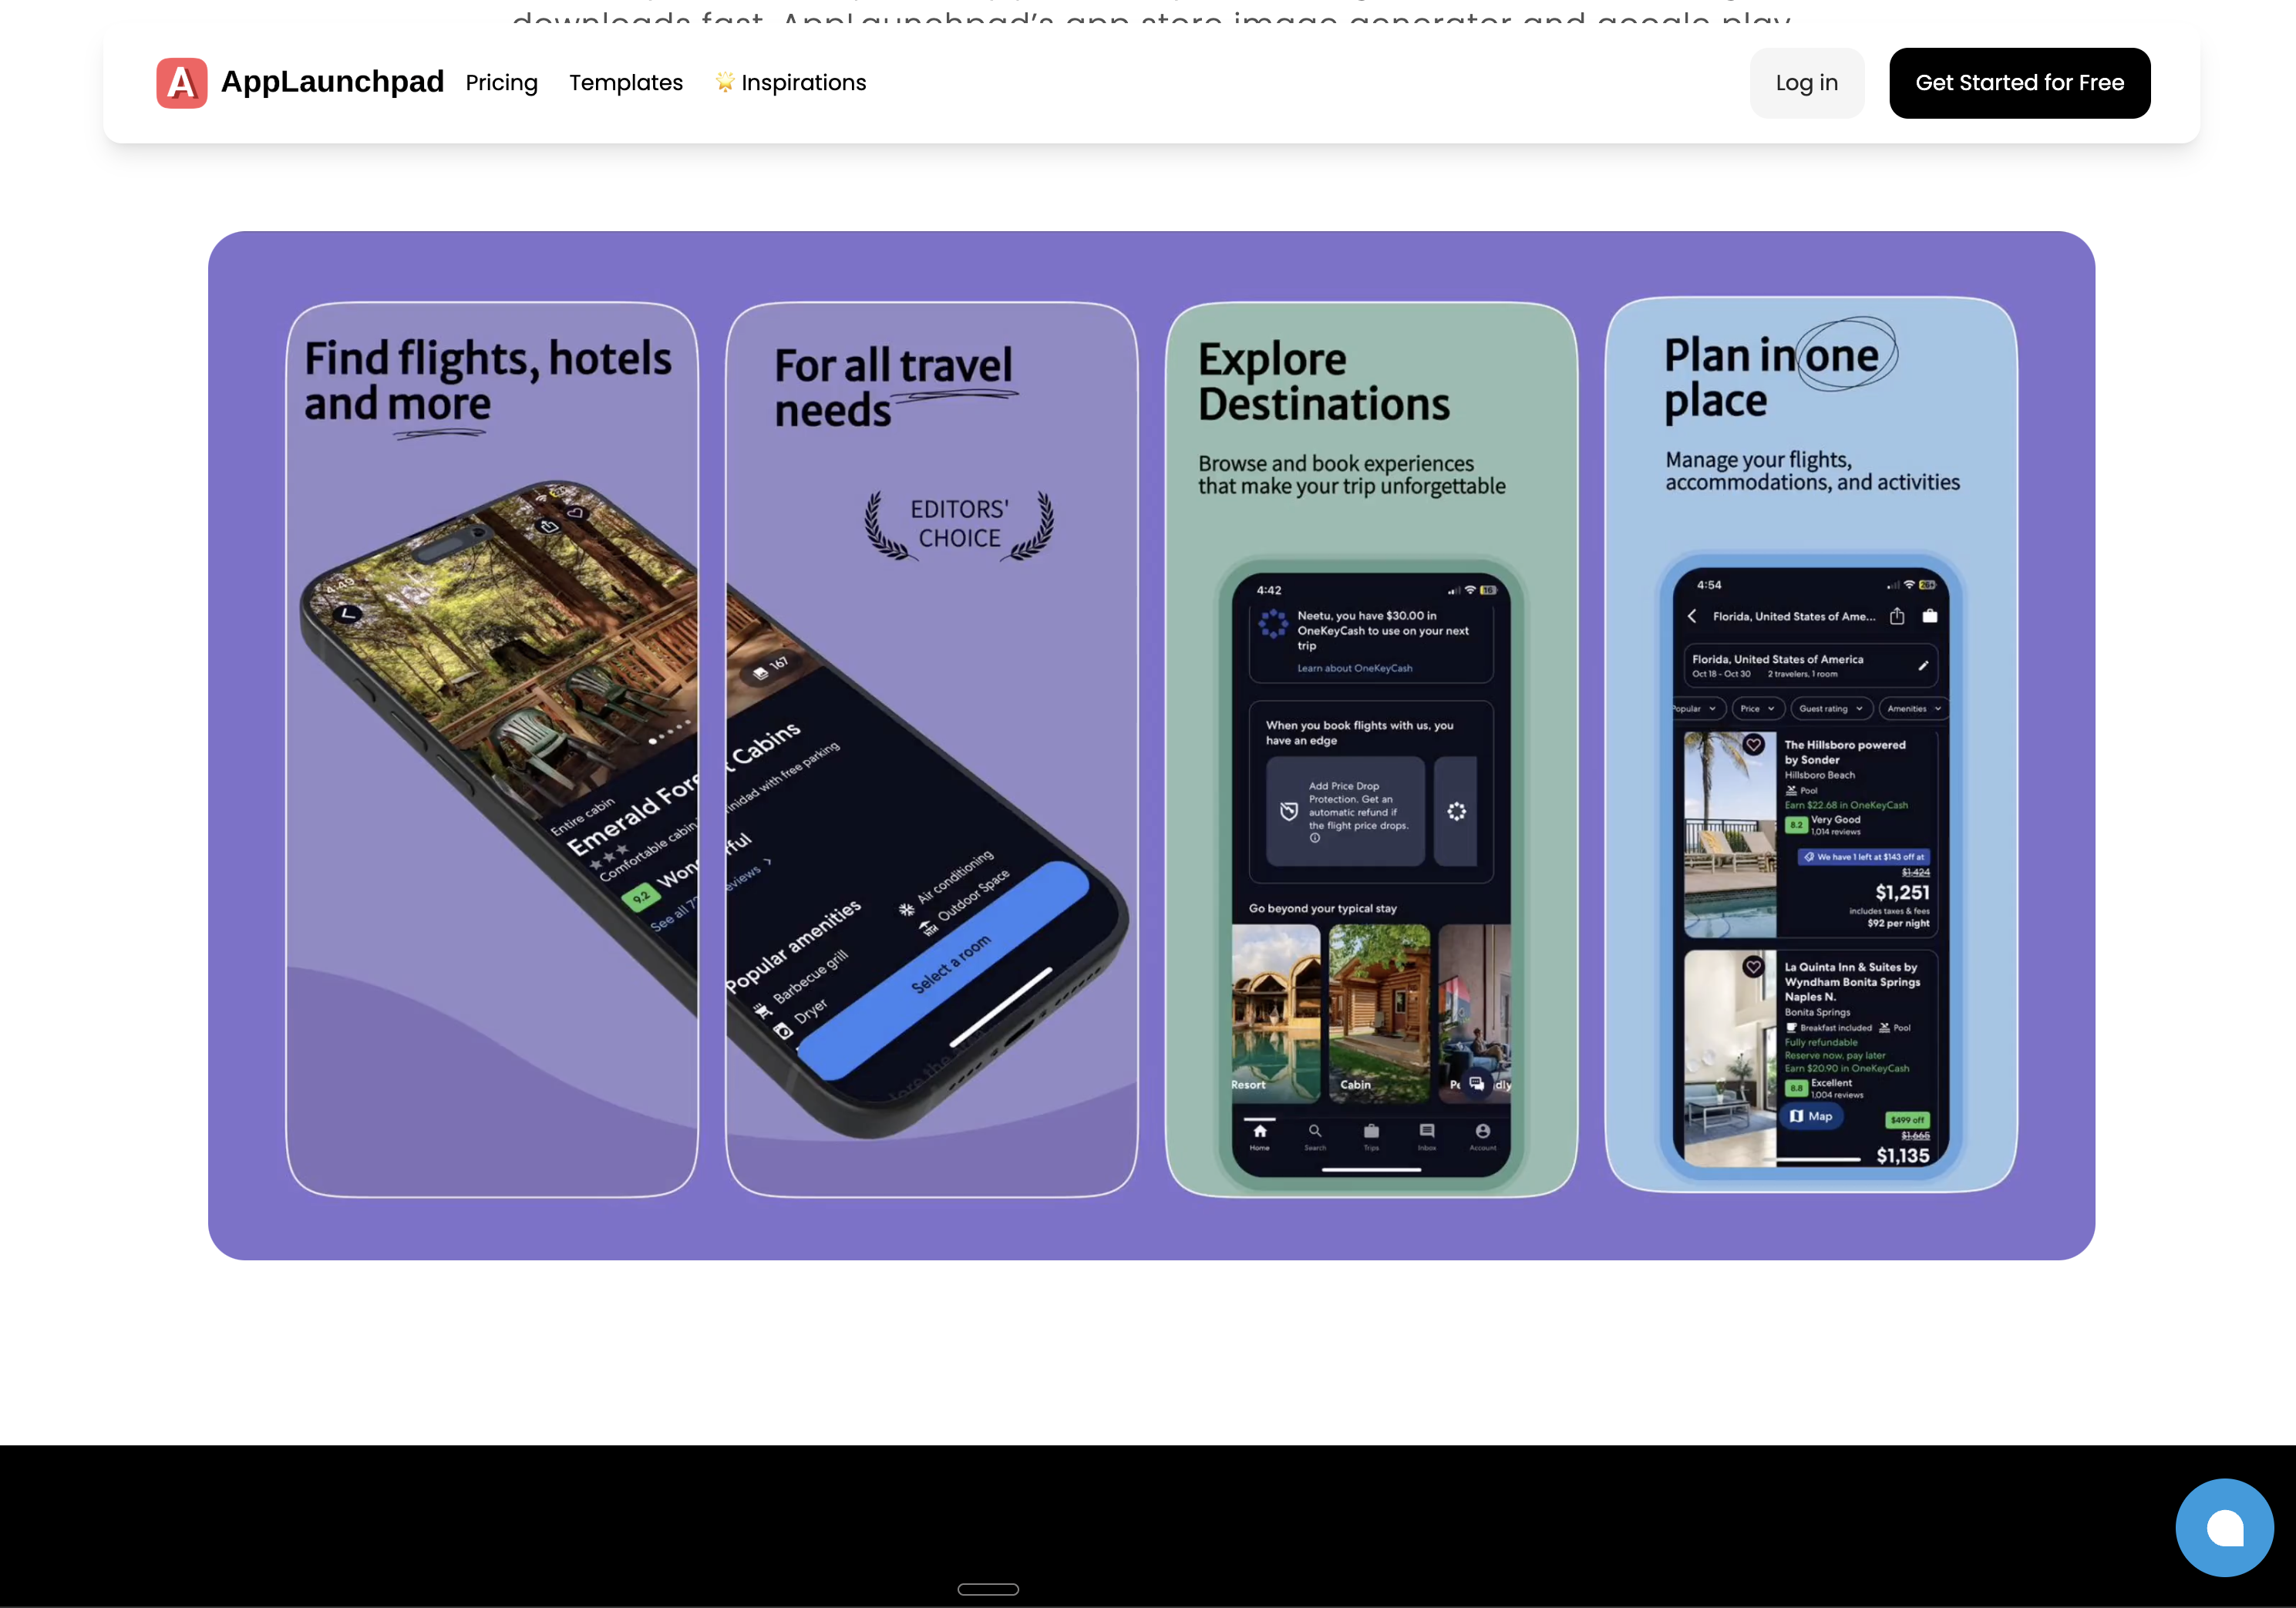
Task: Tap the share icon beside Florida title
Action: [1897, 616]
